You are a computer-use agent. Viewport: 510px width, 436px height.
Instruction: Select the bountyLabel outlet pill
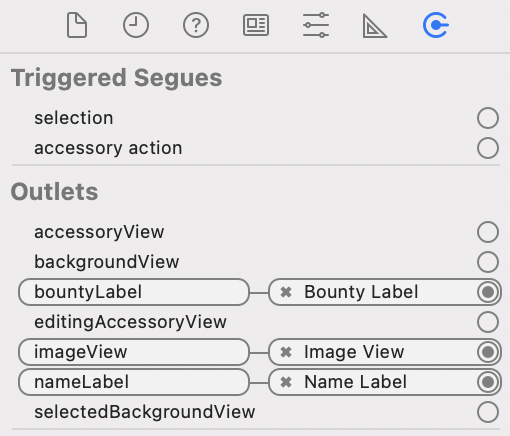tap(134, 292)
